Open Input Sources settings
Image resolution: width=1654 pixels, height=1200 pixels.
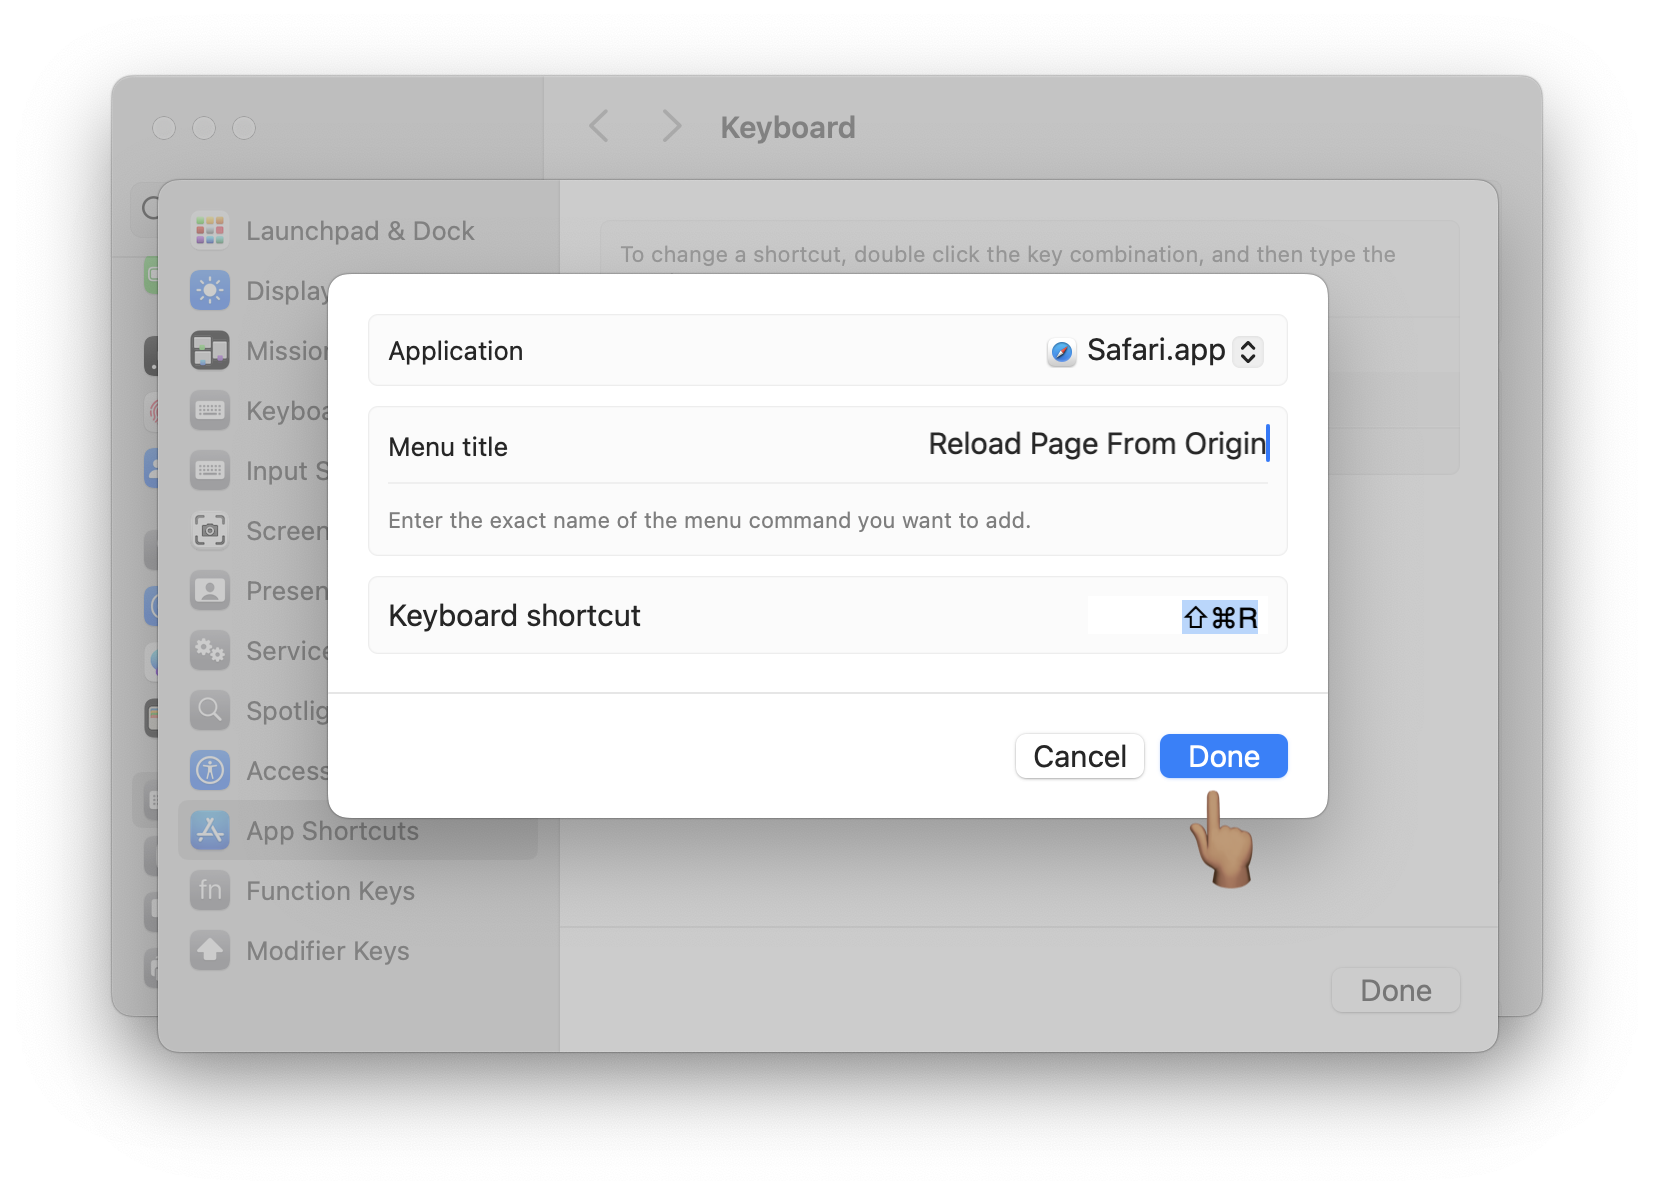[210, 470]
